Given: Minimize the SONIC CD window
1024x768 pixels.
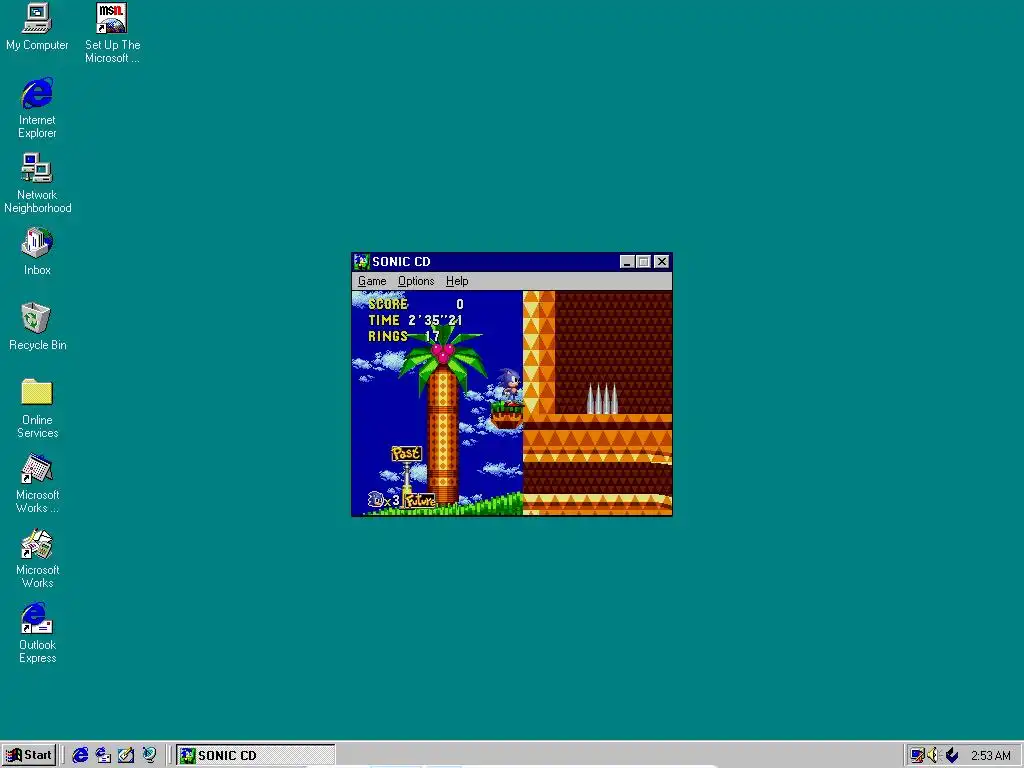Looking at the screenshot, I should (627, 262).
